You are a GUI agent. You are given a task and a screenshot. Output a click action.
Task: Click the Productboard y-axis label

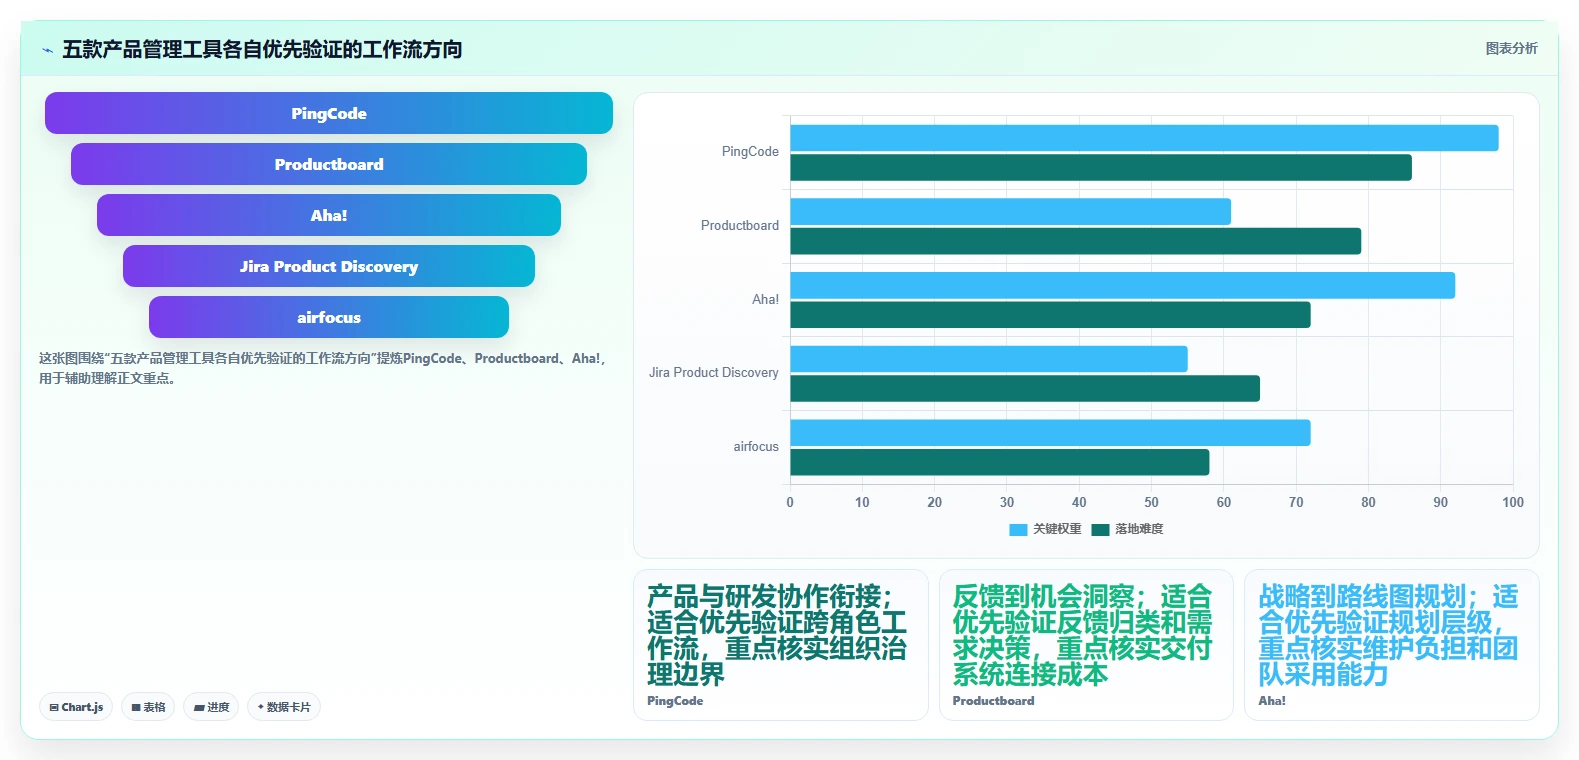pos(739,226)
